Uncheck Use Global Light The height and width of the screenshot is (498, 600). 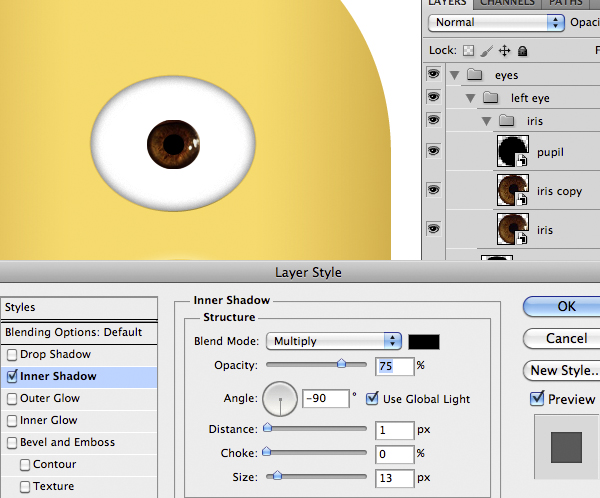(372, 398)
